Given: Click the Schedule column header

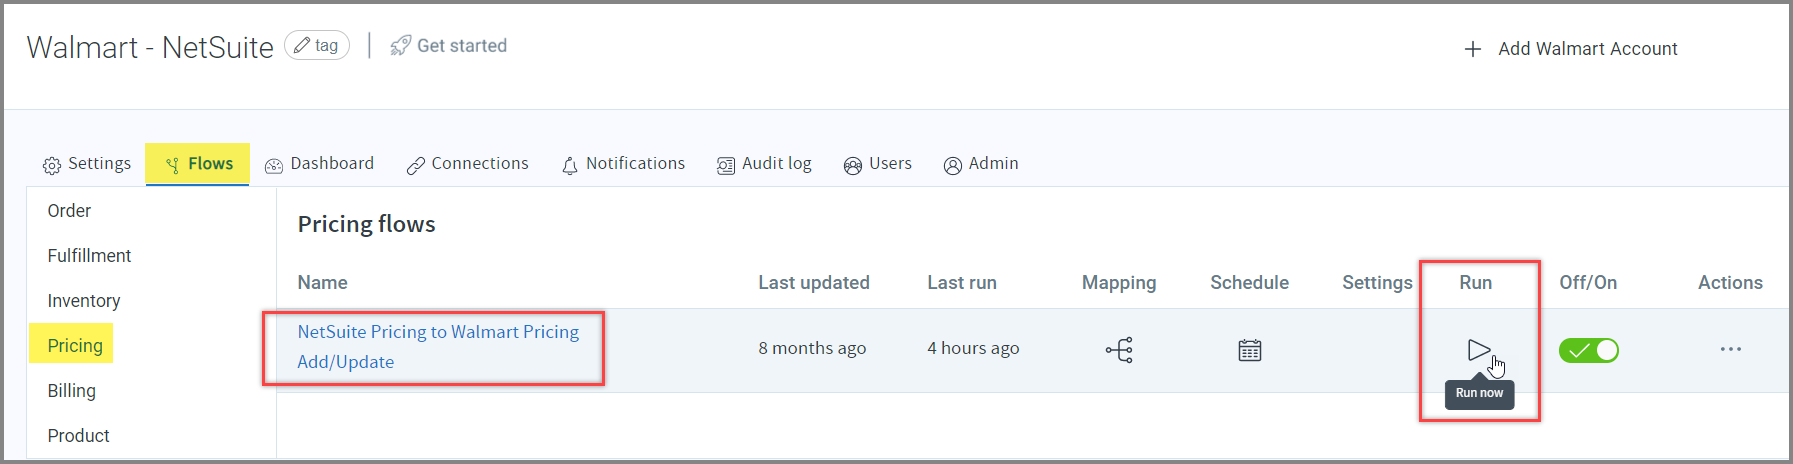Looking at the screenshot, I should [x=1250, y=283].
